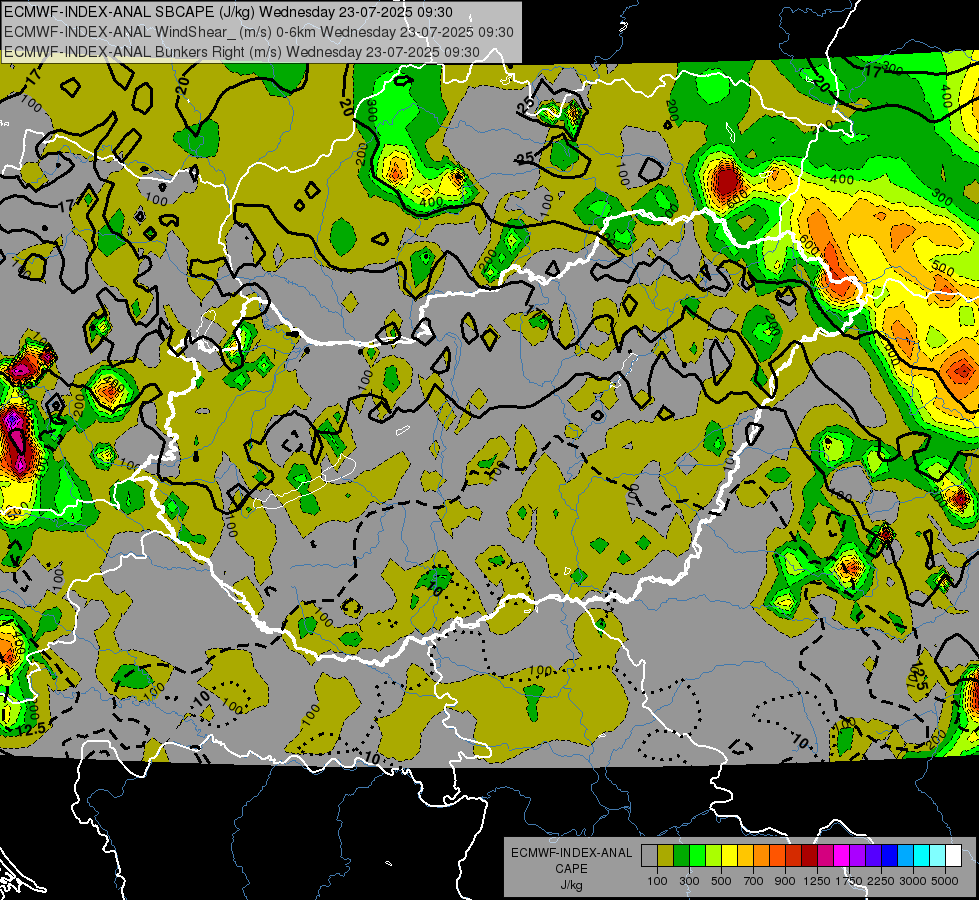The height and width of the screenshot is (900, 979).
Task: Click the ECMWF-INDEX-ANAL legend title
Action: [571, 853]
